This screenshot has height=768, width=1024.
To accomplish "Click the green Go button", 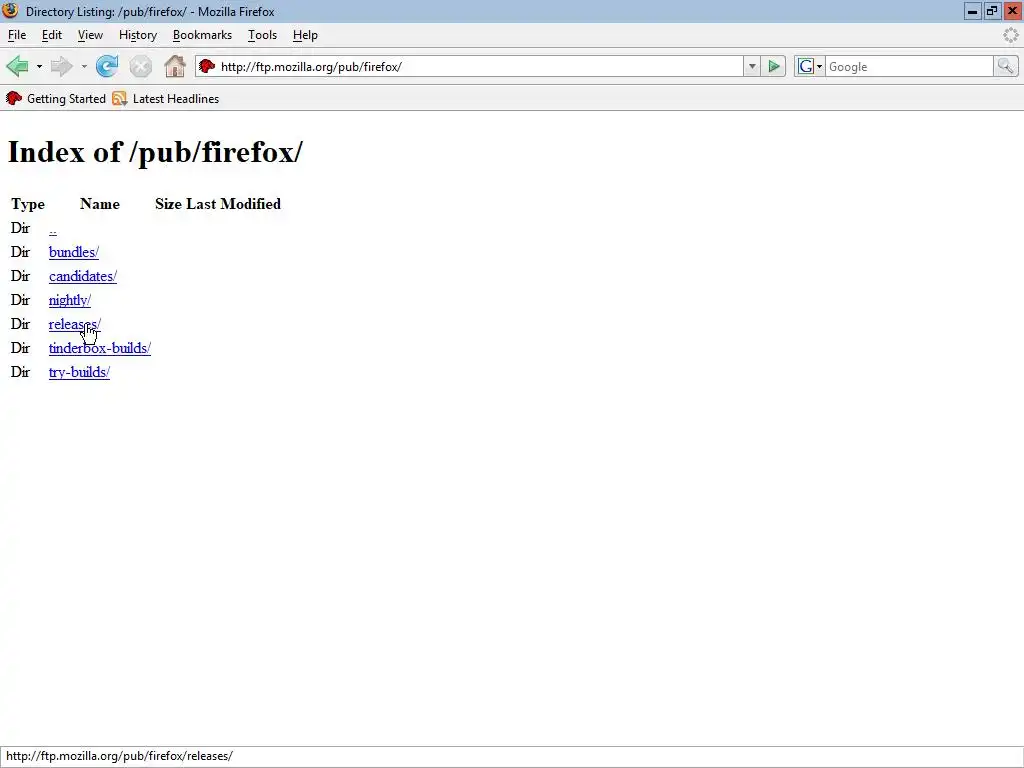I will click(774, 66).
